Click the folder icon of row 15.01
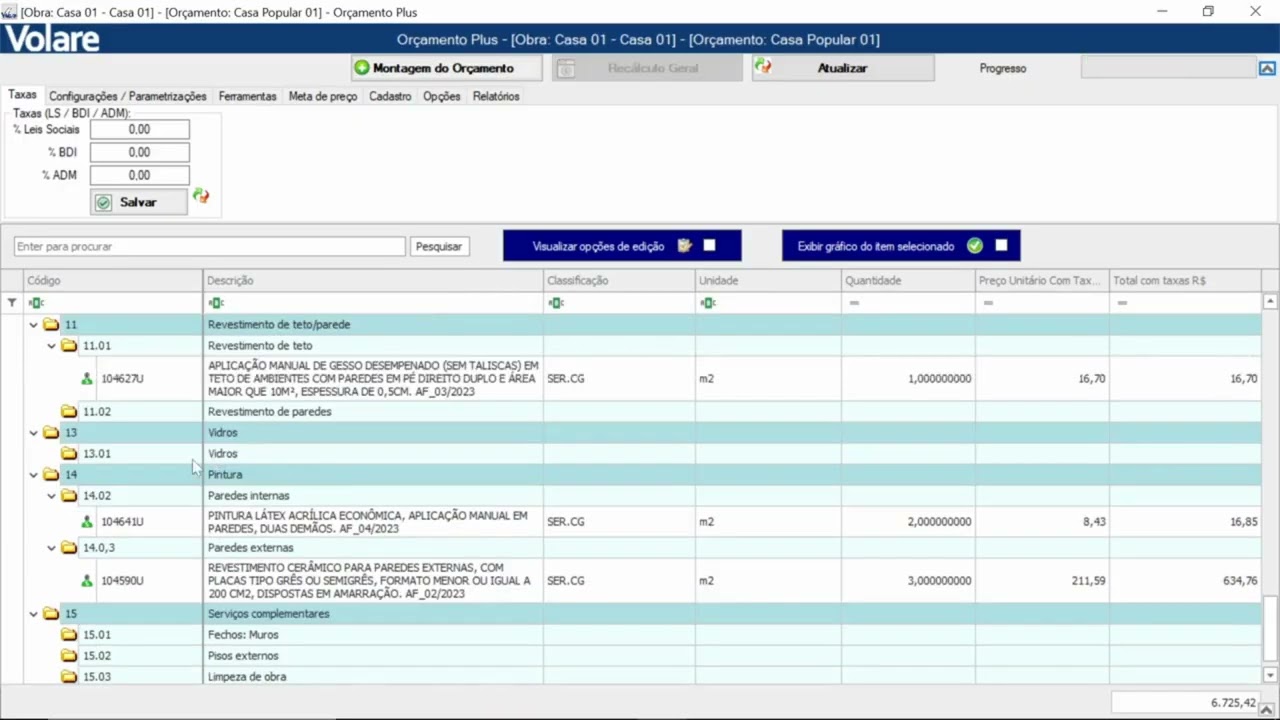The width and height of the screenshot is (1280, 720). pyautogui.click(x=69, y=634)
